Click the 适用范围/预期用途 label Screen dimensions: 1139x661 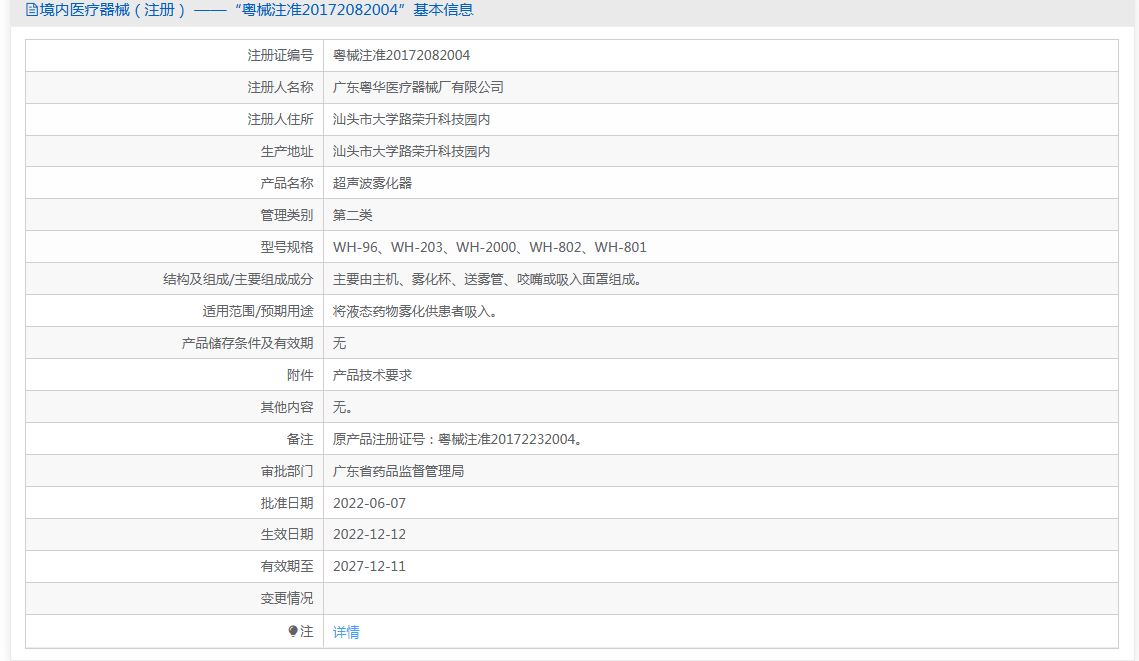click(x=258, y=311)
